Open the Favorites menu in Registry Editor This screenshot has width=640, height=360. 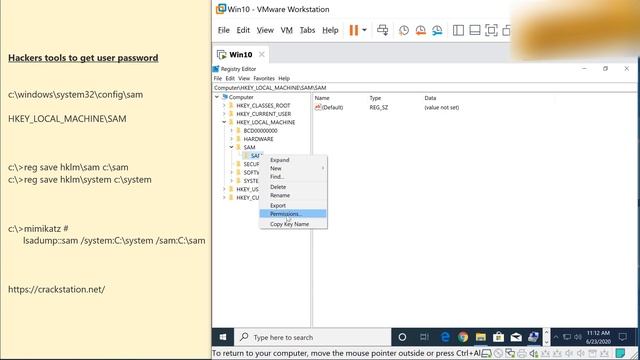[264, 78]
